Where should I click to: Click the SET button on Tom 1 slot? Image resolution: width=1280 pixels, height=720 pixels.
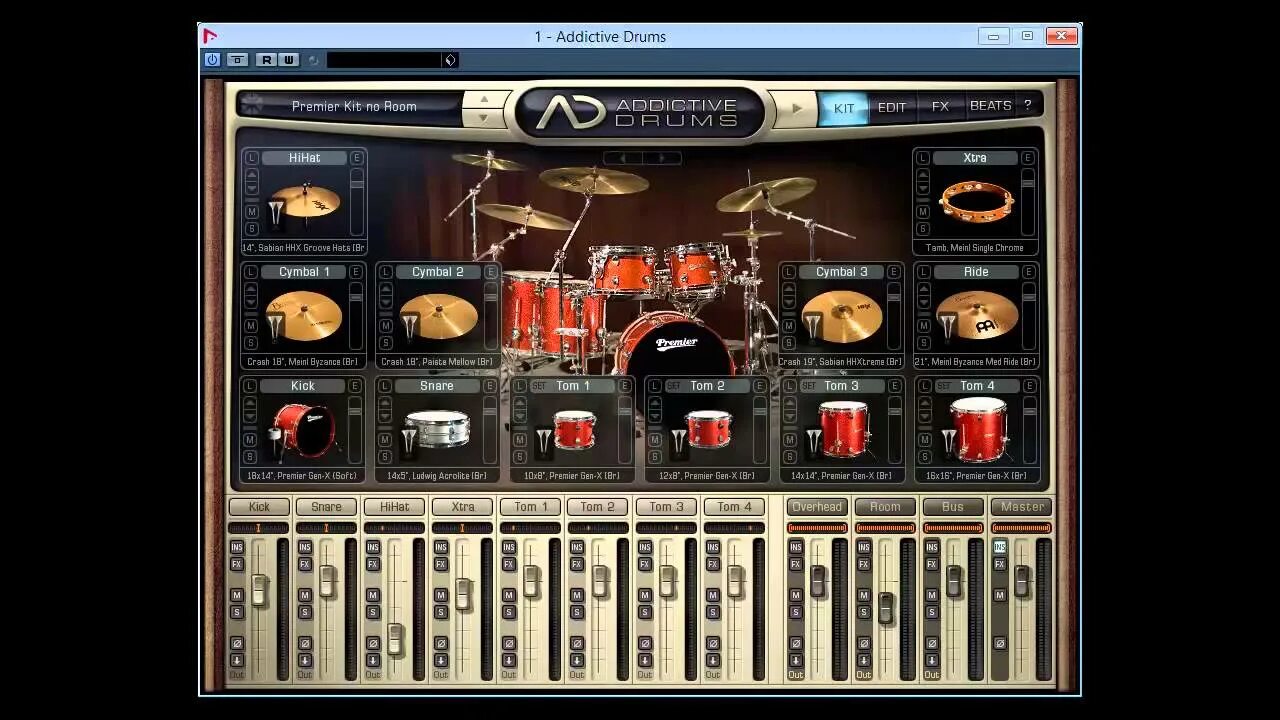coord(539,386)
